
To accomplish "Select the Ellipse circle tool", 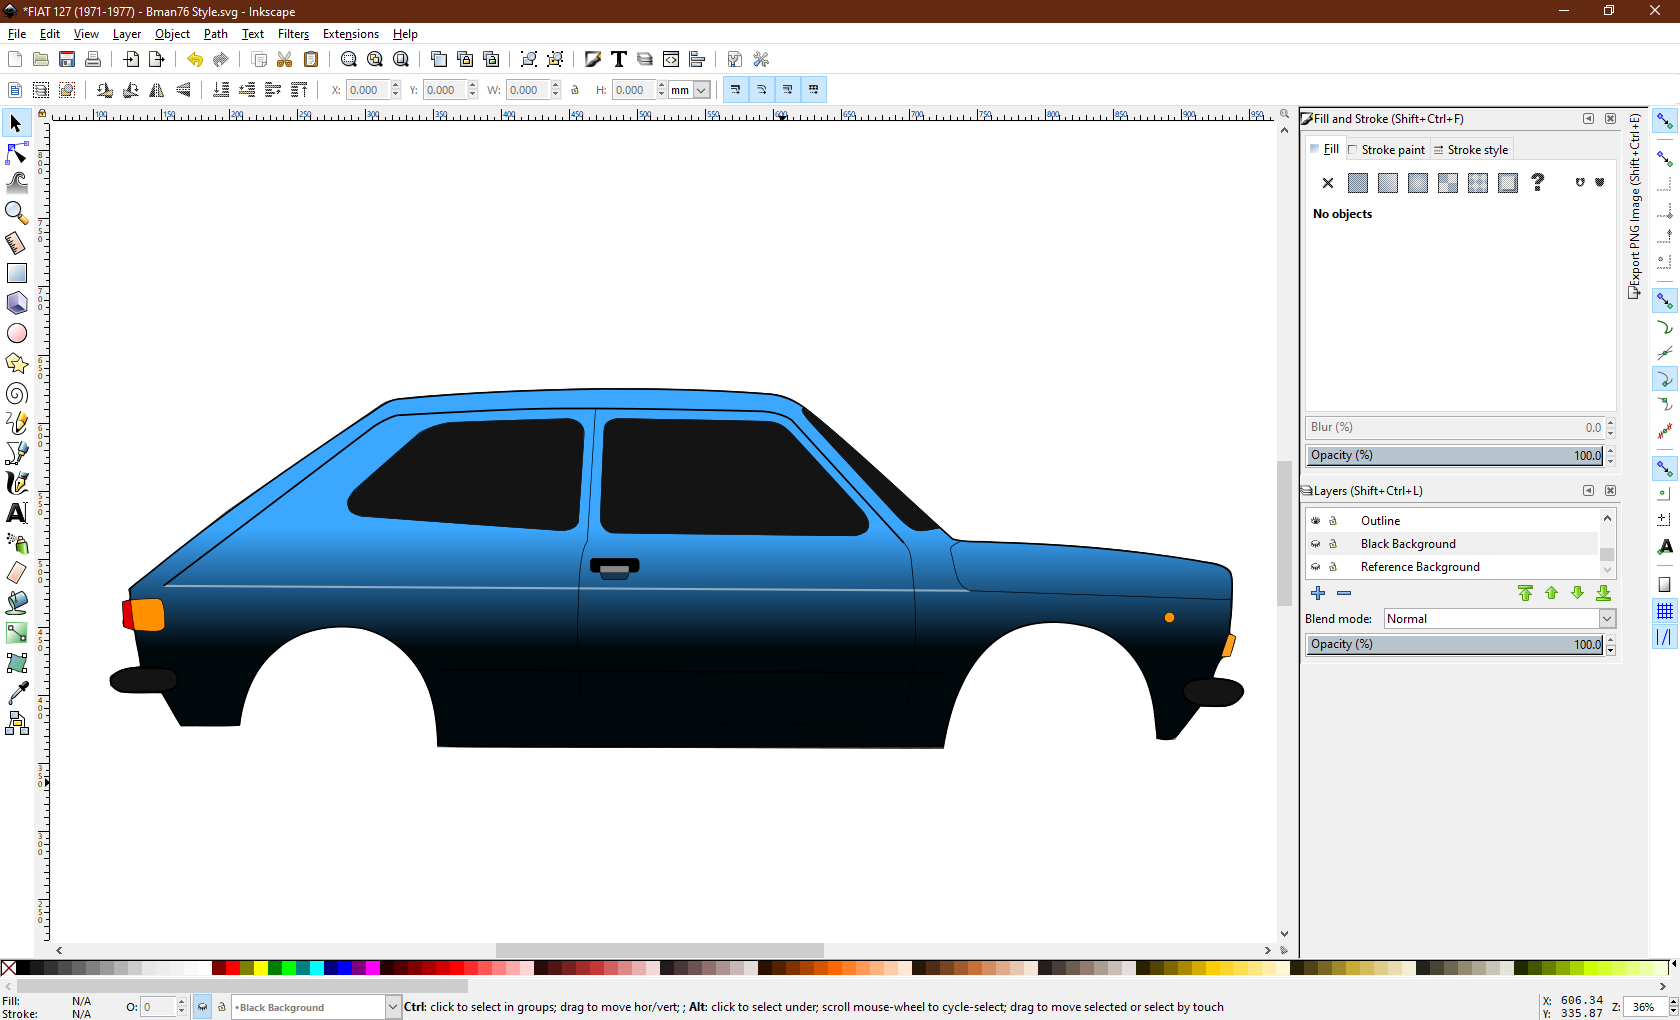I will click(16, 333).
